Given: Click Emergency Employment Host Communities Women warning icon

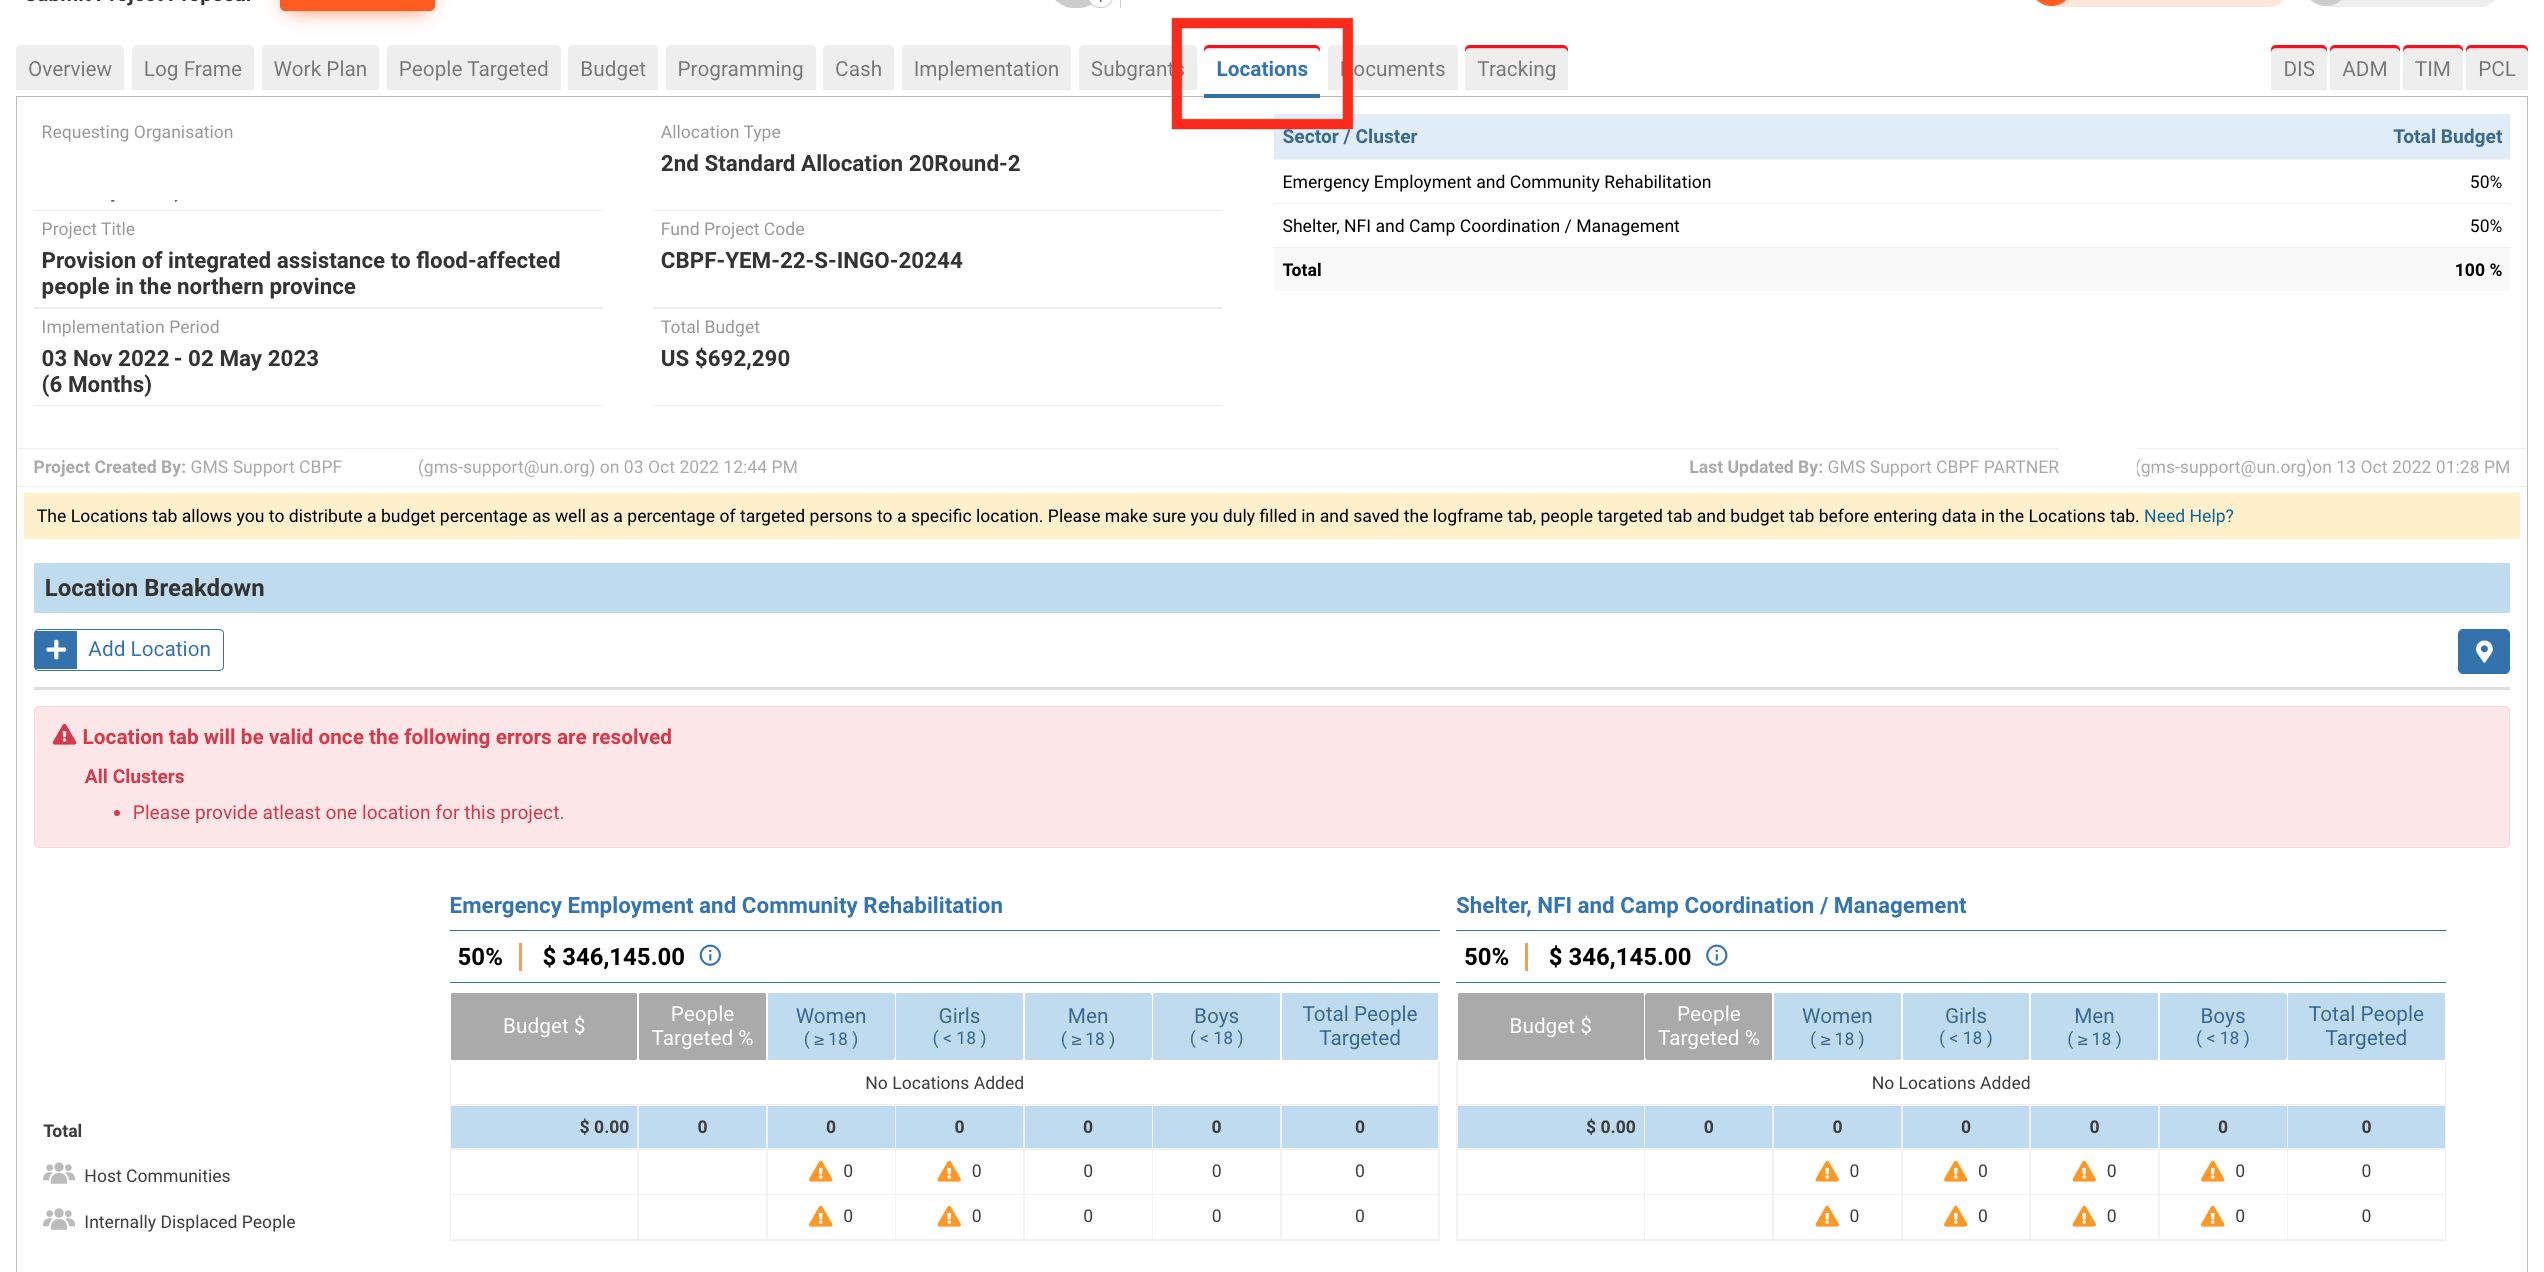Looking at the screenshot, I should pyautogui.click(x=820, y=1171).
